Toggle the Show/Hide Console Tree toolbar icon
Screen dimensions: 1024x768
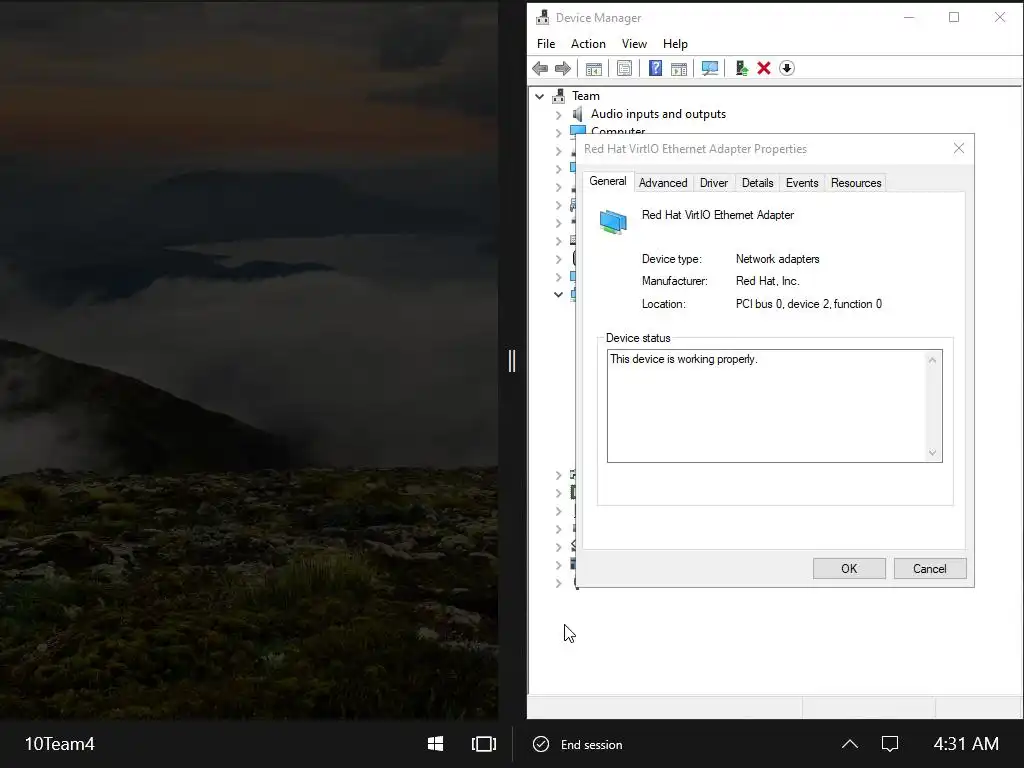tap(594, 68)
